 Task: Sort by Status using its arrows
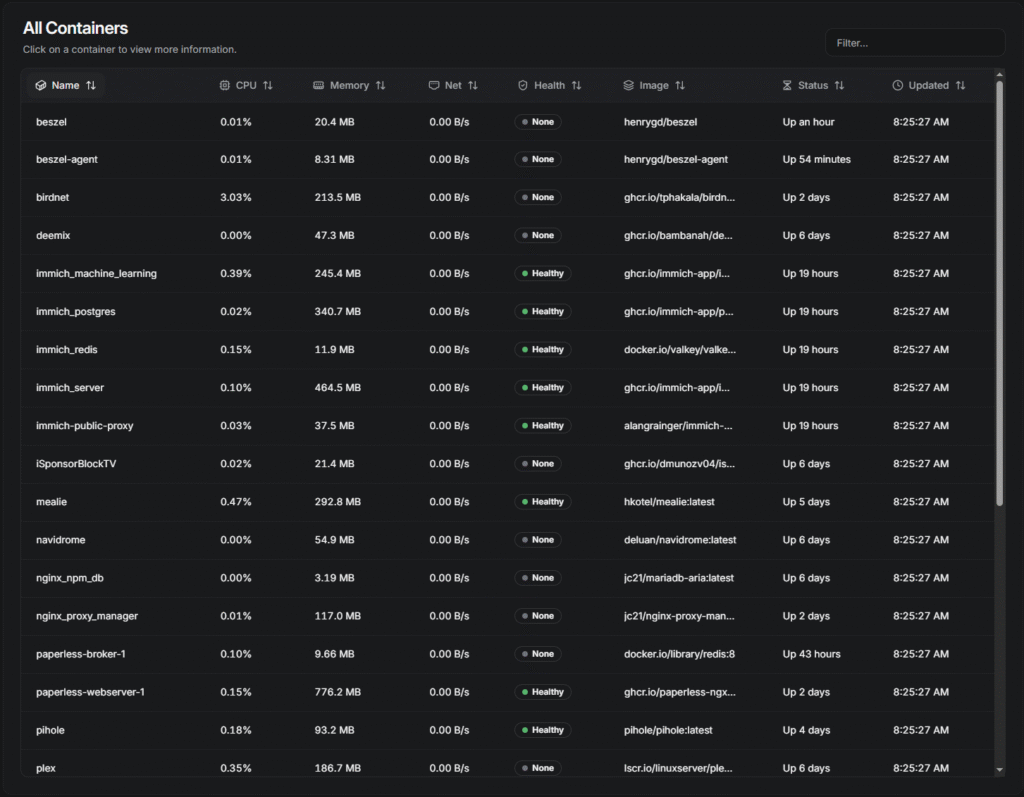click(x=840, y=86)
